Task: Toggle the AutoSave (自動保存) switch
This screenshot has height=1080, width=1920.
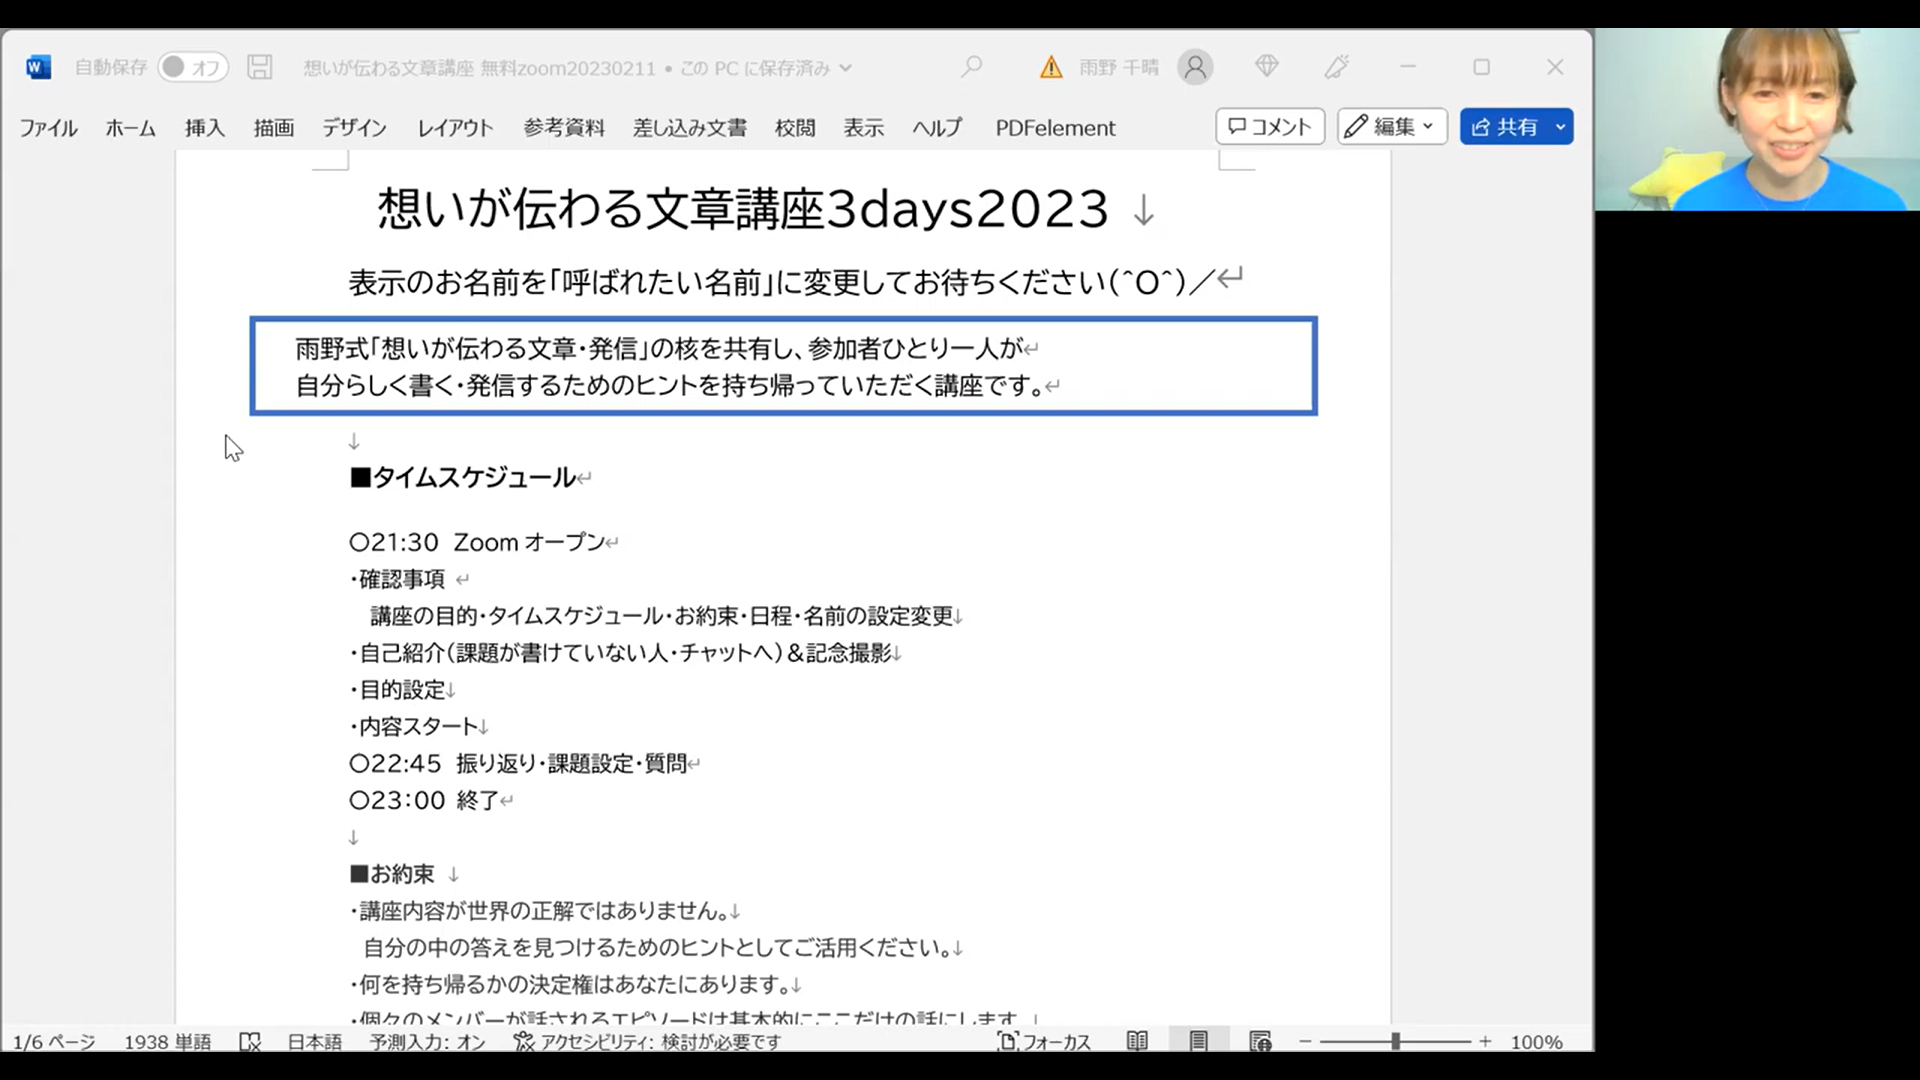Action: pos(192,67)
